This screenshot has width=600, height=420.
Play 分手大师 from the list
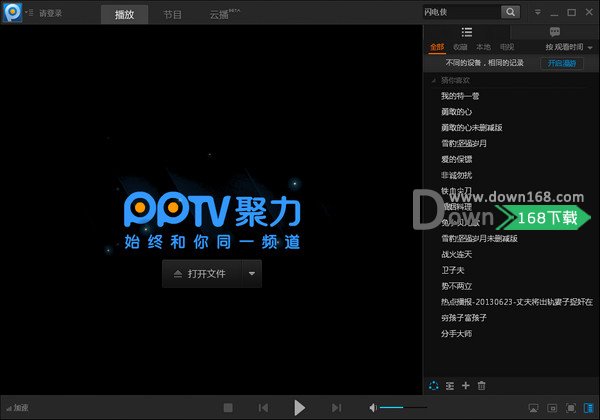(x=457, y=334)
